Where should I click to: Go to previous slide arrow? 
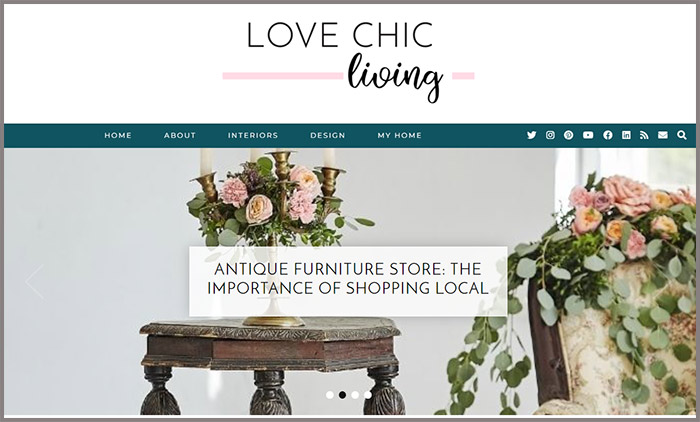pyautogui.click(x=35, y=282)
